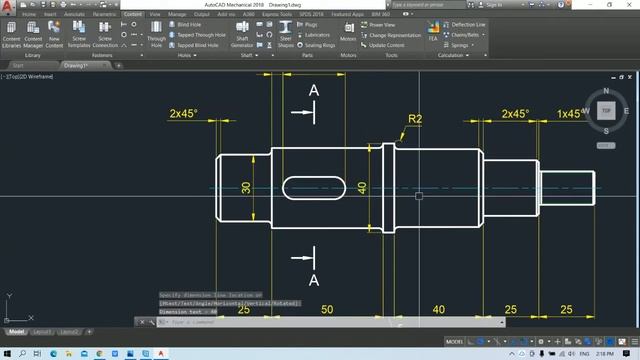Switch to the Model layout tab
This screenshot has width=640, height=360.
(16, 332)
